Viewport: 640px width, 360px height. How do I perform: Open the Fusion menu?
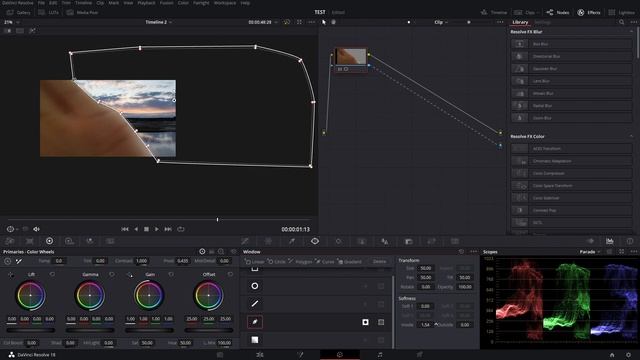[x=166, y=3]
